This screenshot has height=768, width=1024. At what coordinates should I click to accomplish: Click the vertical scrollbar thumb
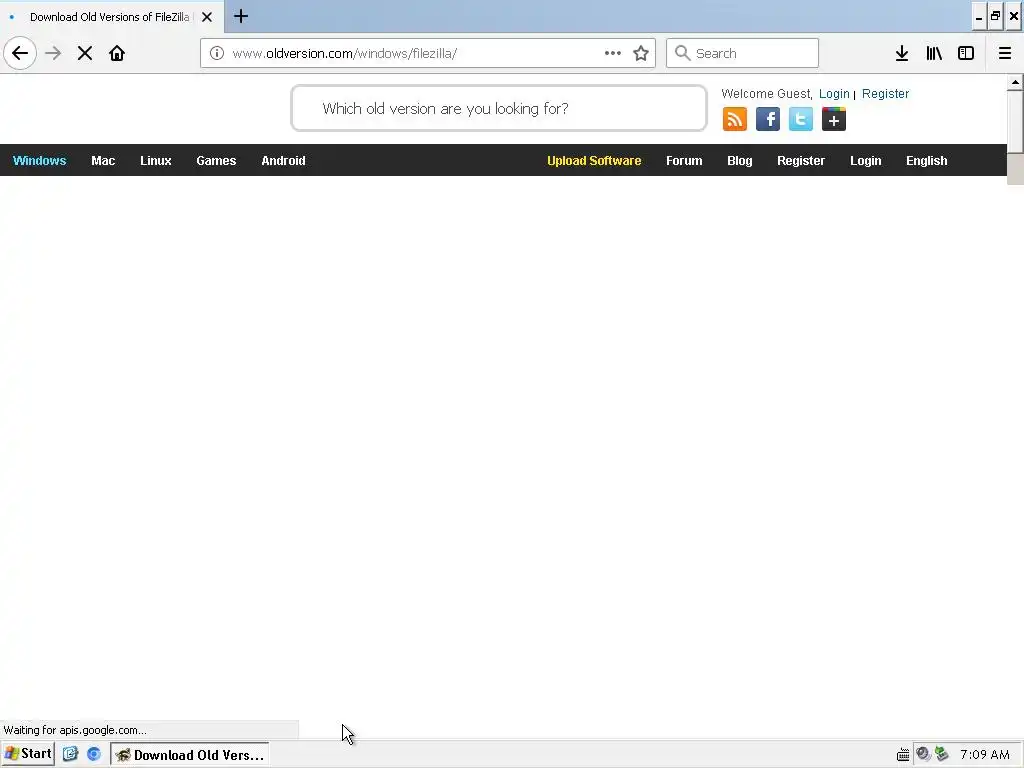(1015, 121)
